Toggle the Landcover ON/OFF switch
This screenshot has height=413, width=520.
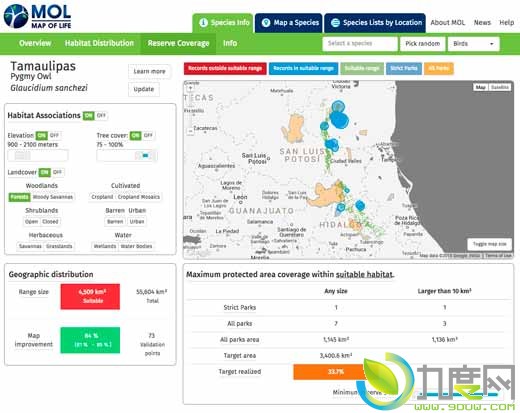[x=51, y=172]
